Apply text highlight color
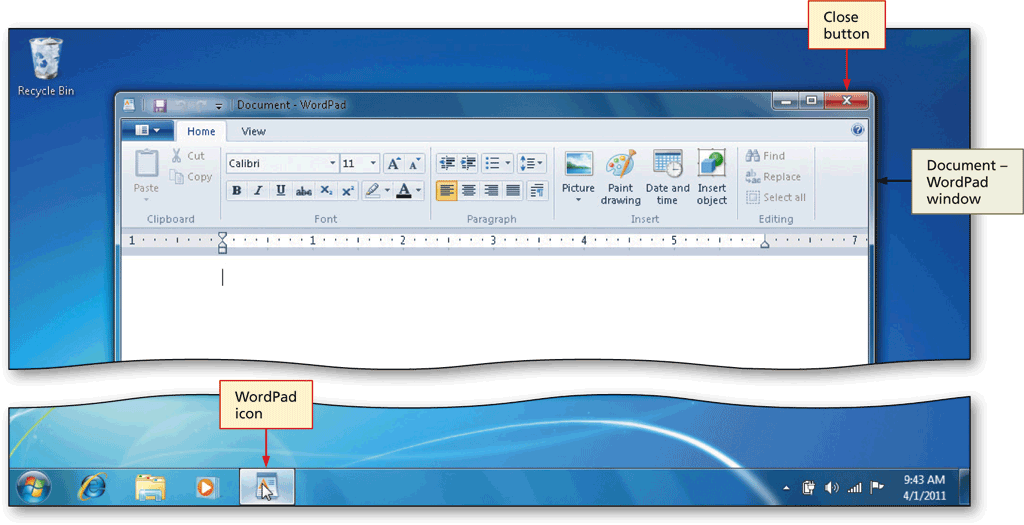This screenshot has width=1024, height=525. click(372, 191)
